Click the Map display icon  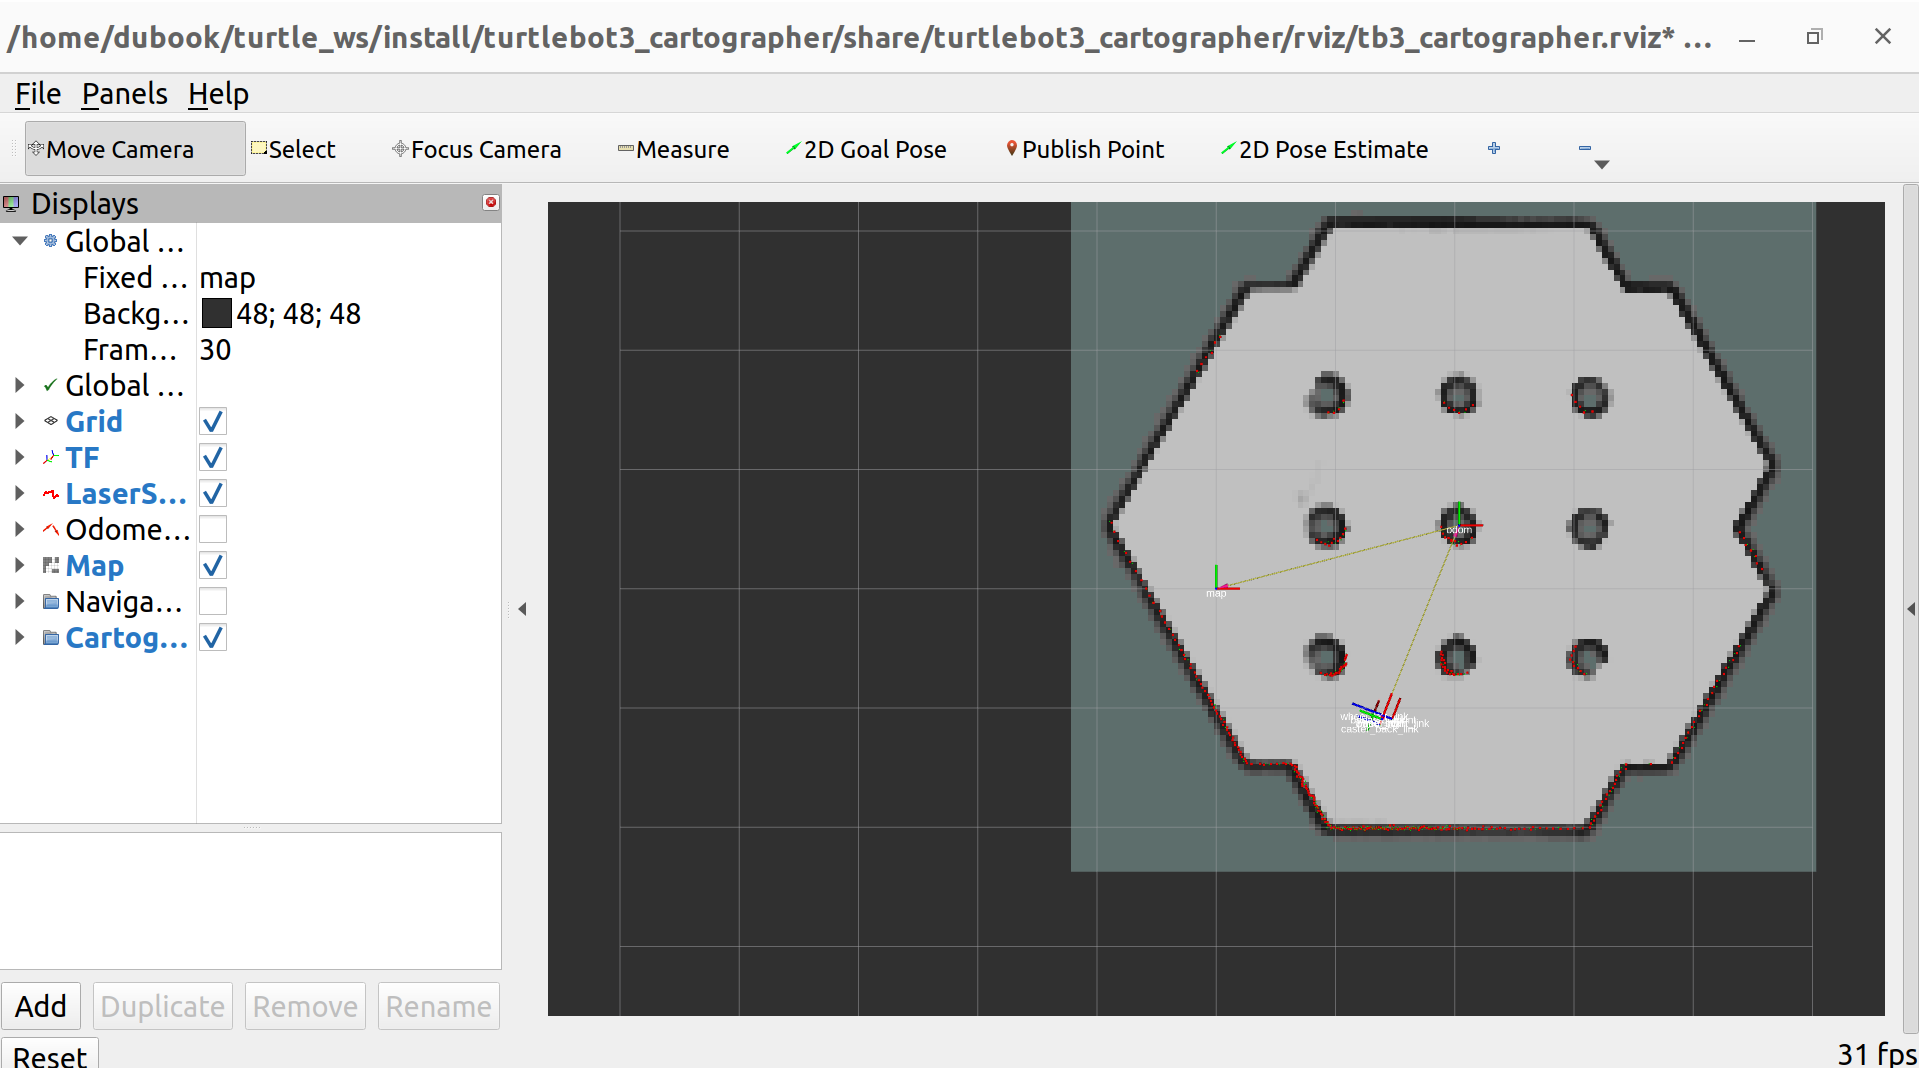(51, 565)
